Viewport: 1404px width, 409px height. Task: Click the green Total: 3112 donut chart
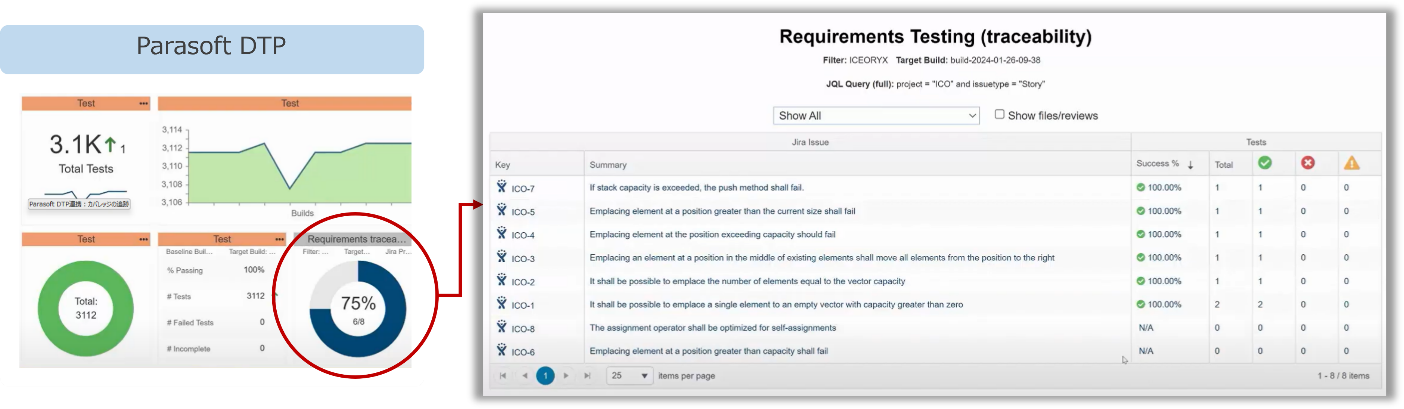pos(87,308)
